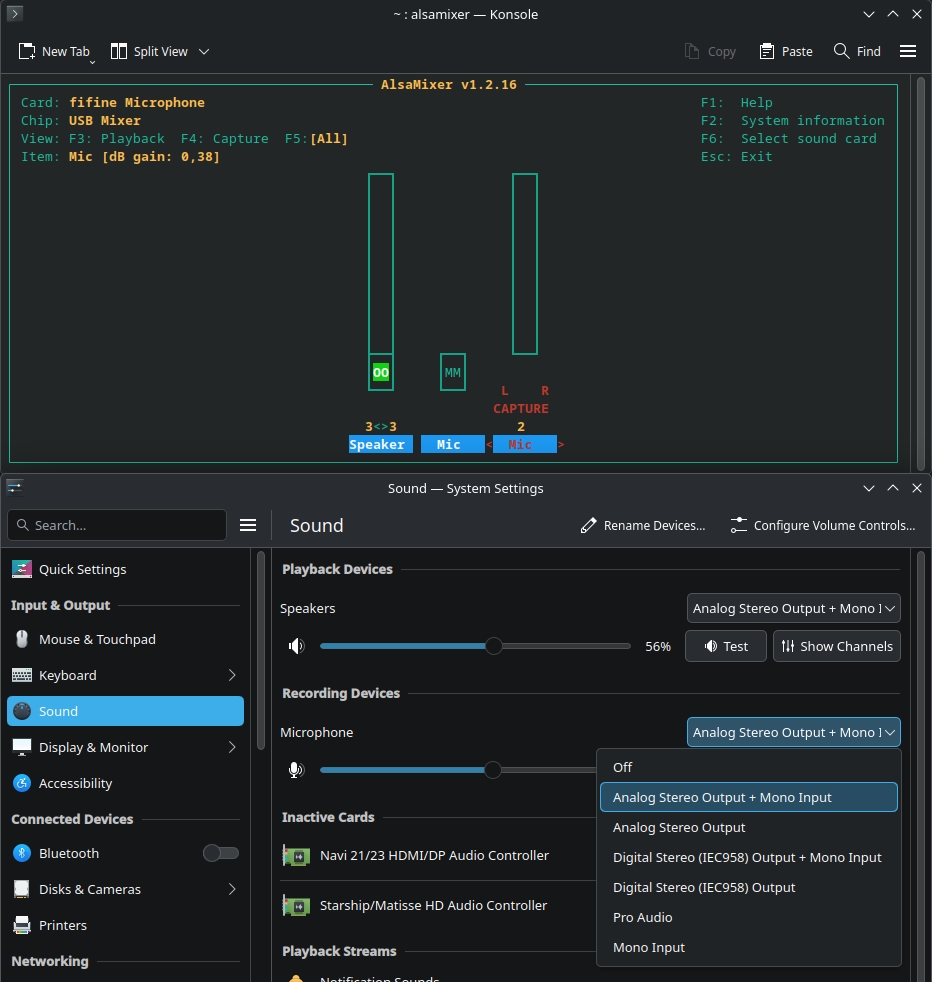Select Digital Stereo (IEC958) Output + Mono Input
The height and width of the screenshot is (982, 932).
tap(748, 857)
